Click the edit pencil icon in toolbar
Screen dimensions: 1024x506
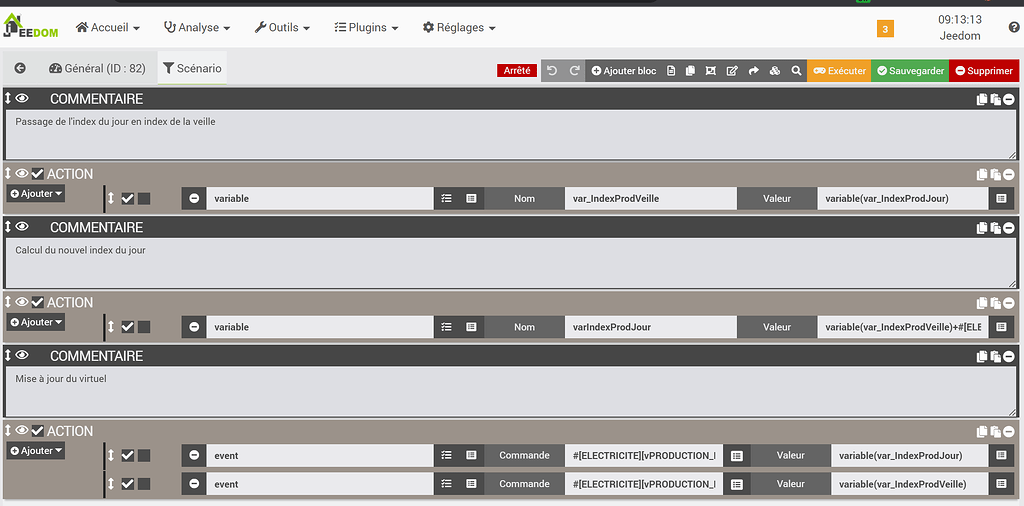point(732,71)
